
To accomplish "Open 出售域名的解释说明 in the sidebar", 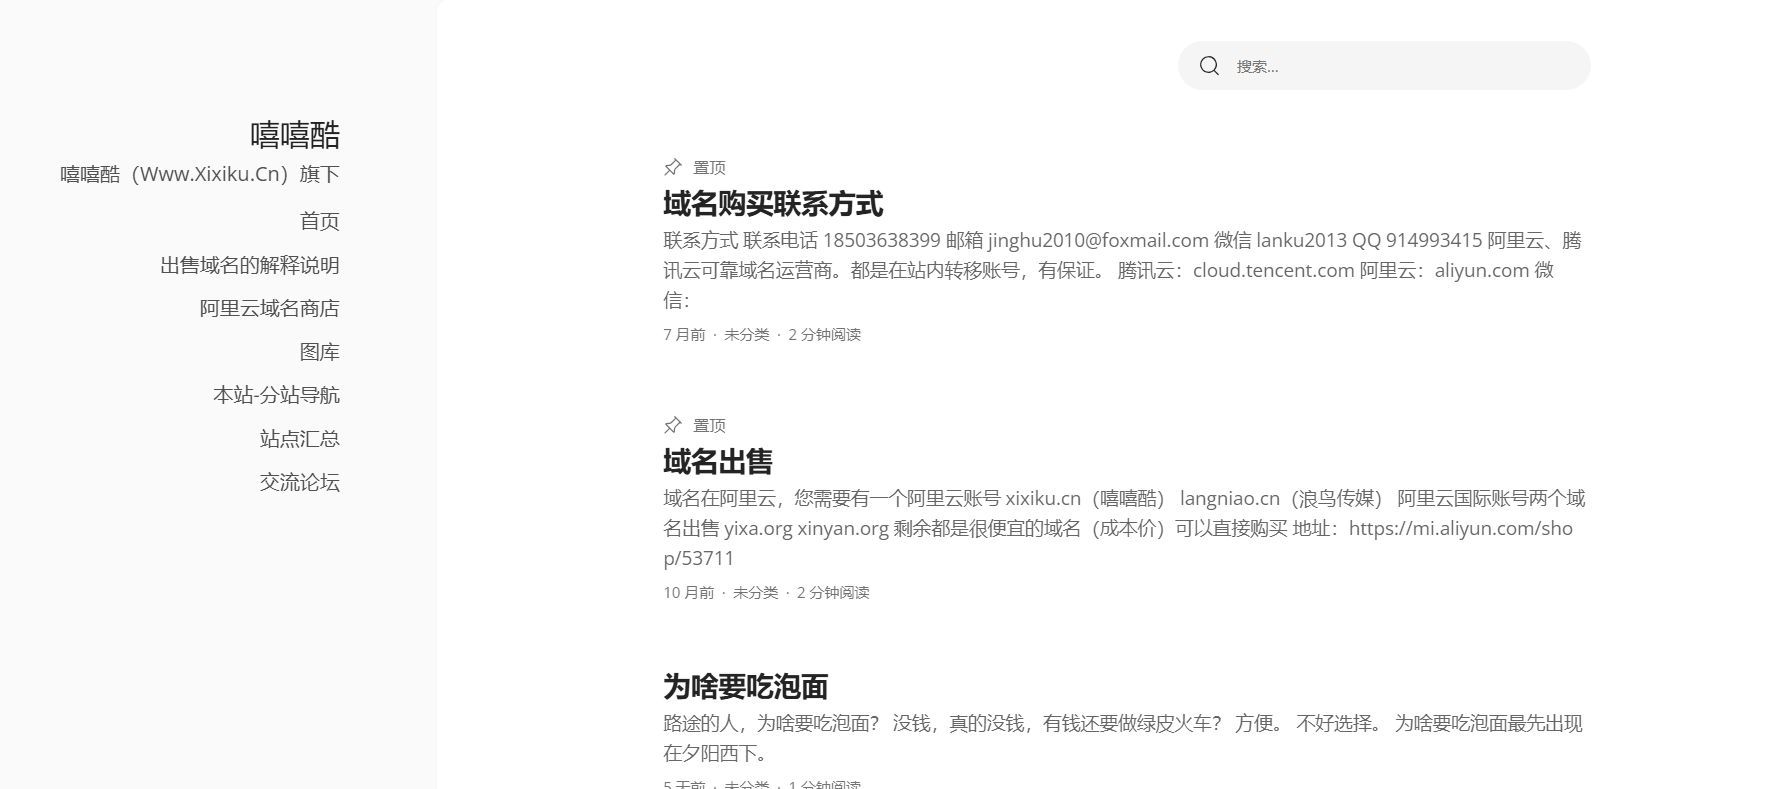I will coord(250,265).
